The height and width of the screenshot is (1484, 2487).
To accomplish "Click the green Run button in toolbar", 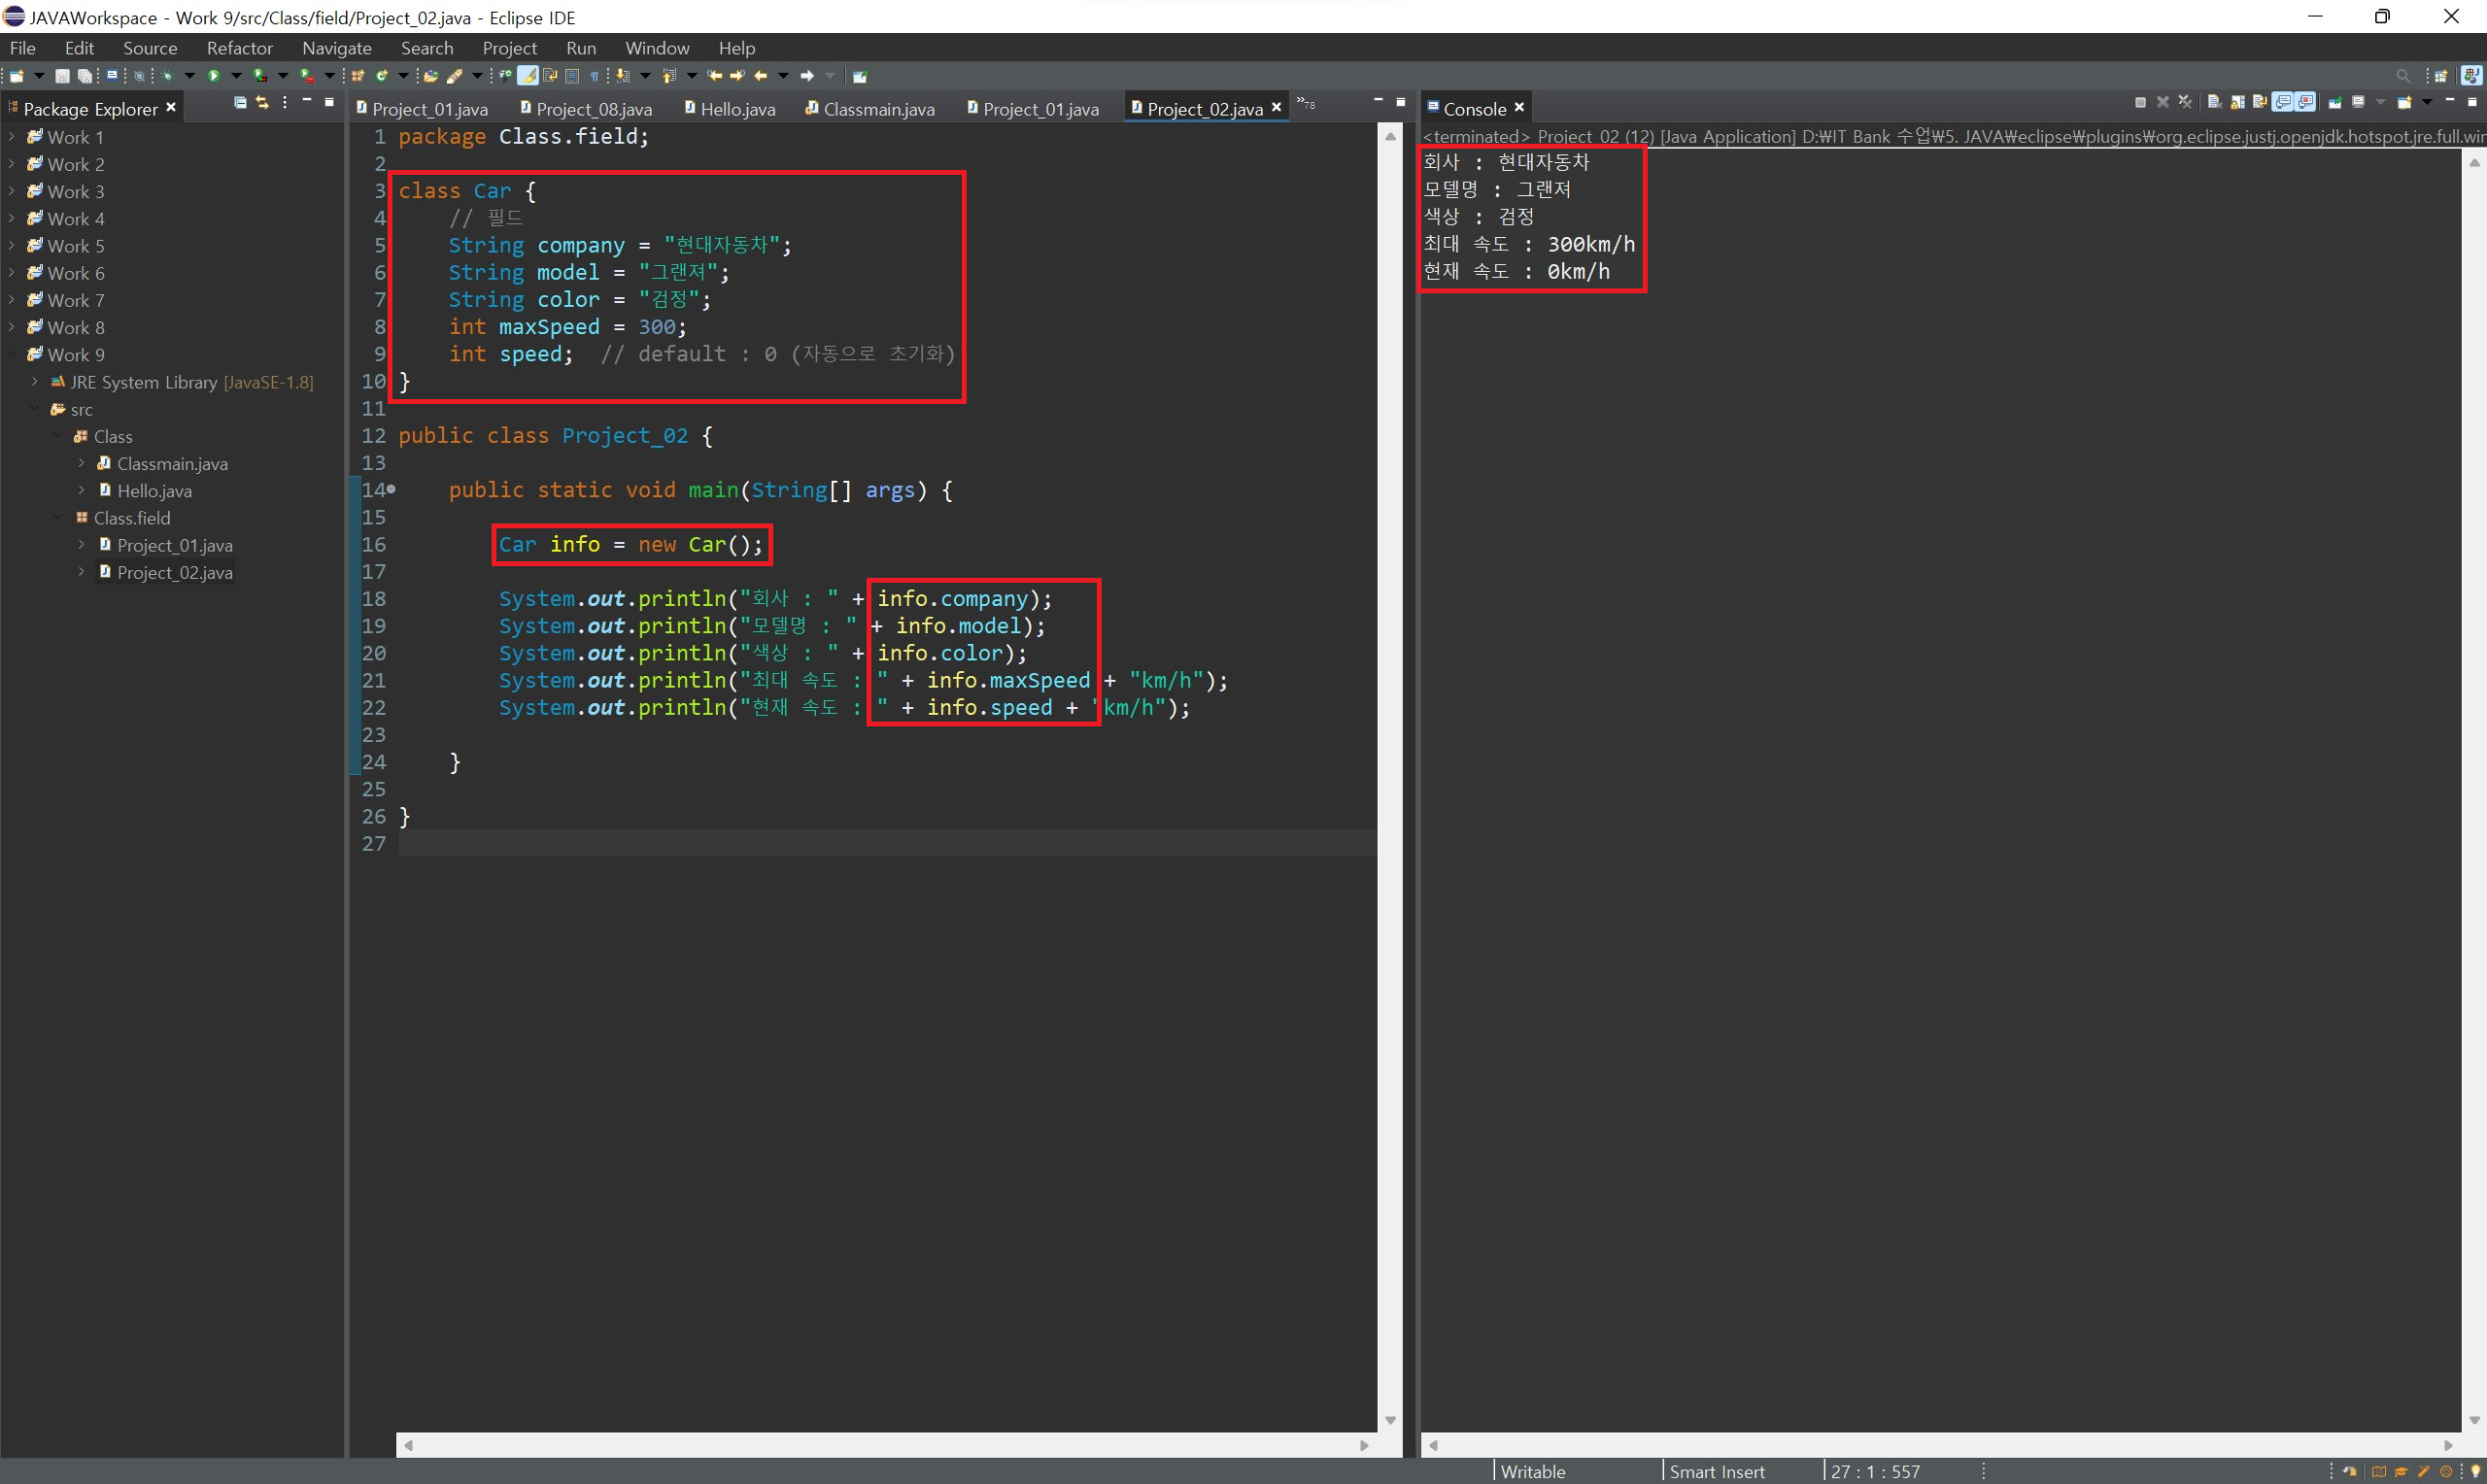I will tap(214, 76).
